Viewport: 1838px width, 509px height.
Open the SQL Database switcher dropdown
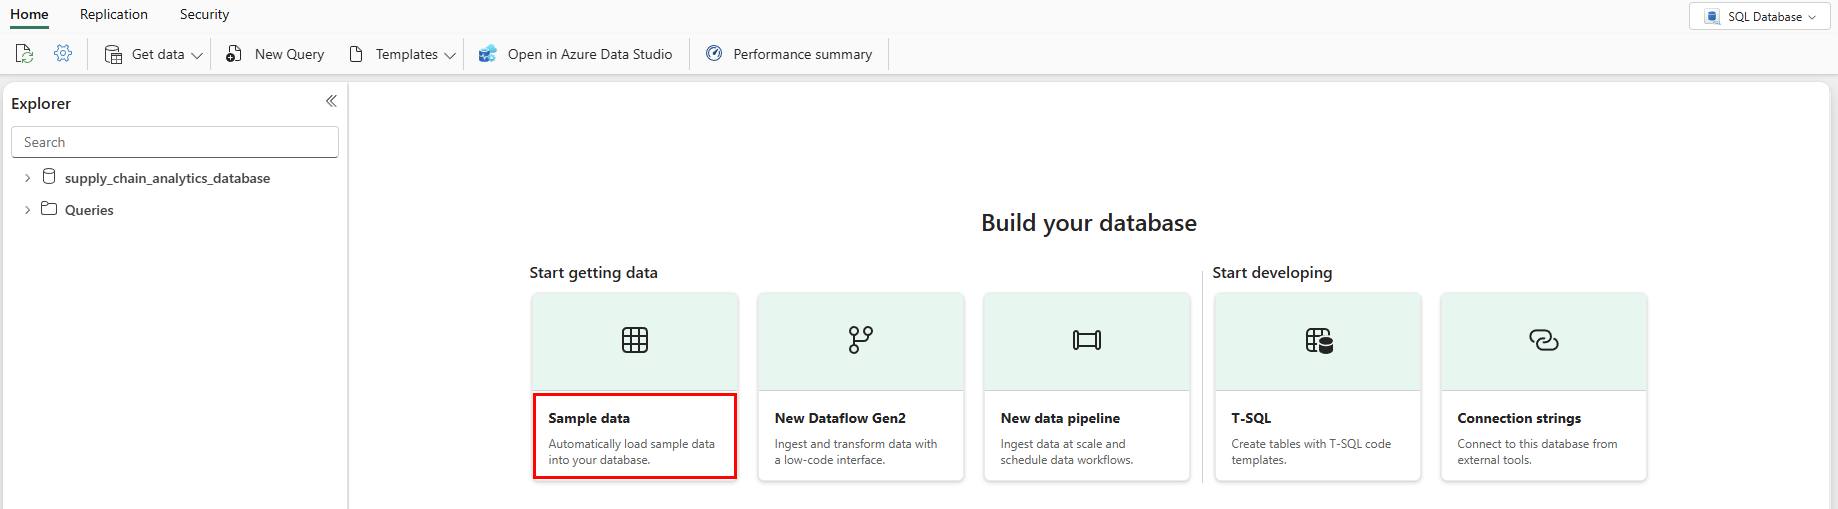pyautogui.click(x=1759, y=16)
